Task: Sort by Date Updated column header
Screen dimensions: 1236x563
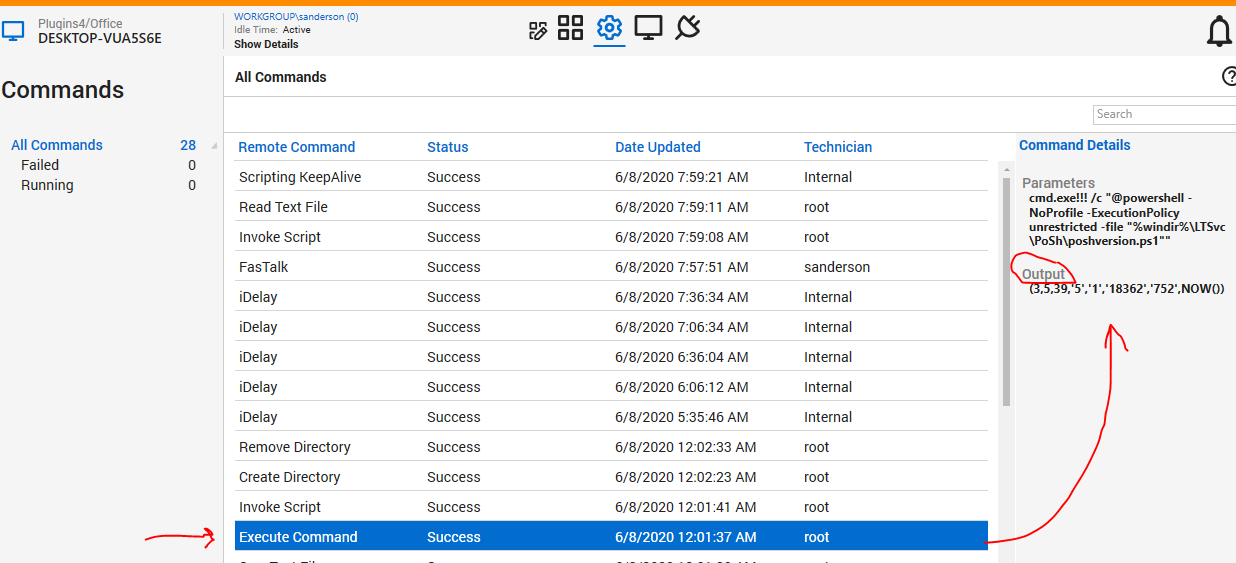Action: pos(657,147)
